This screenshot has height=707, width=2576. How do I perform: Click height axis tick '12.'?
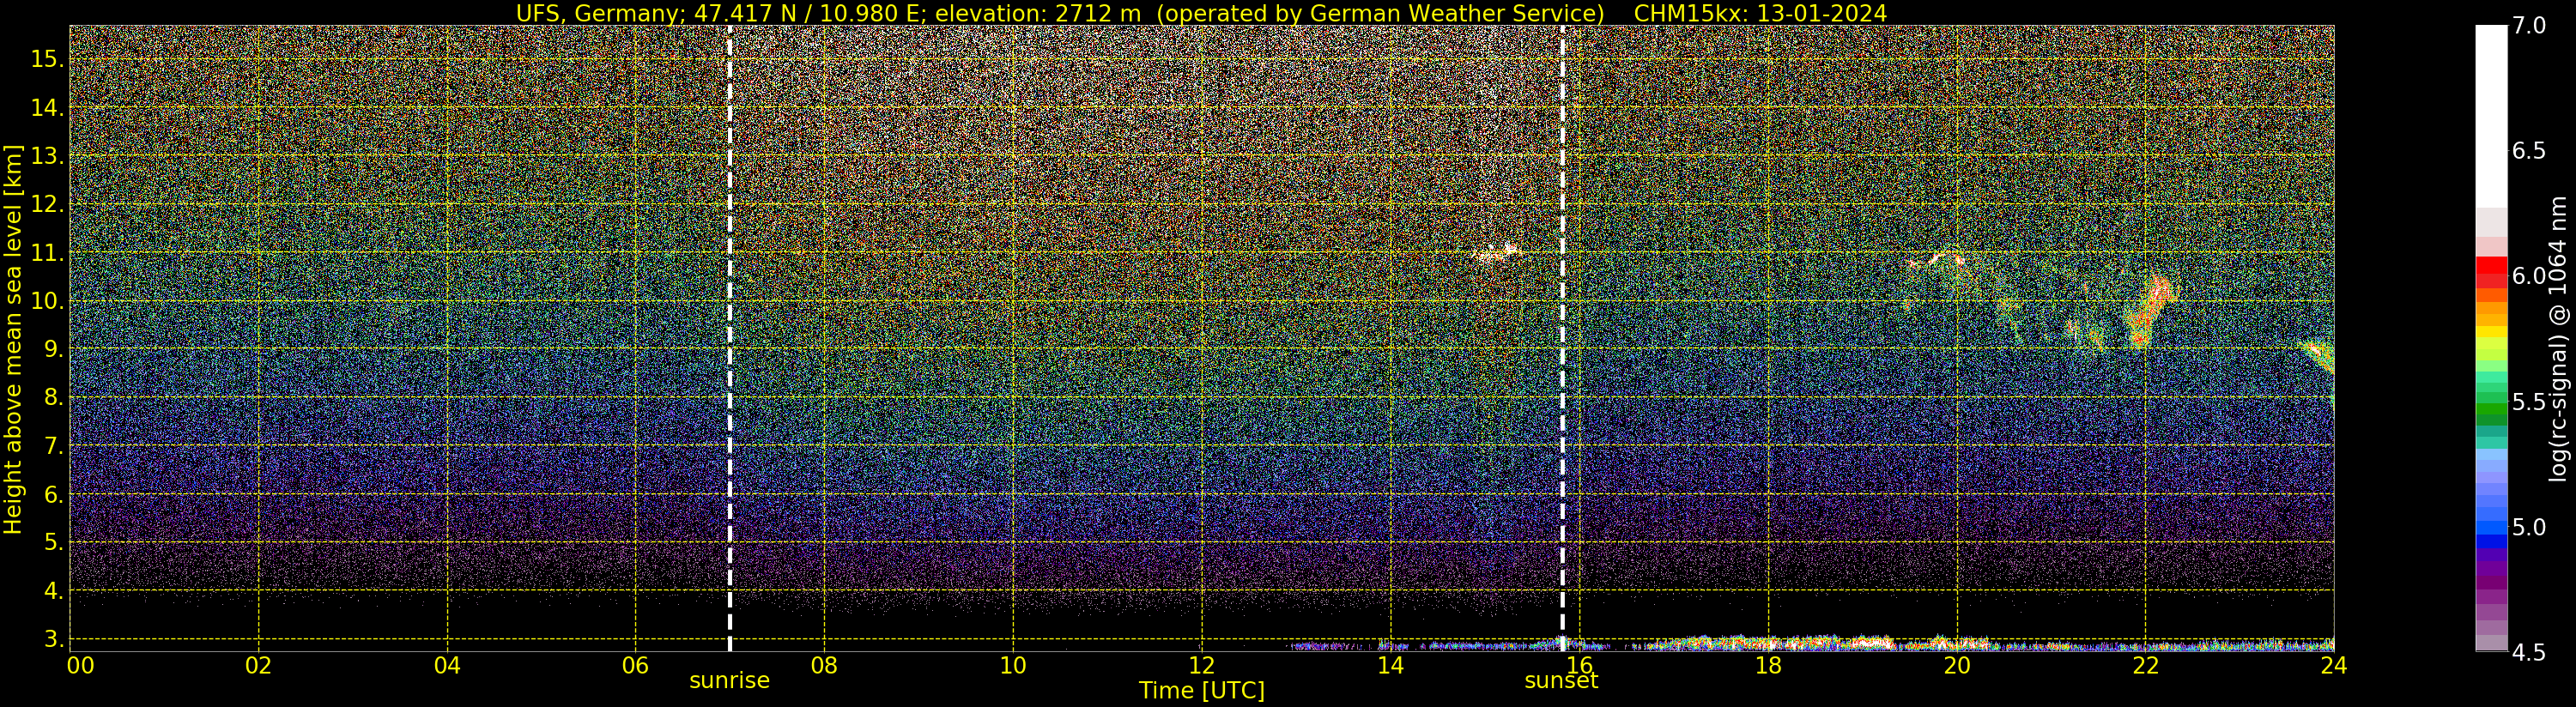point(48,205)
